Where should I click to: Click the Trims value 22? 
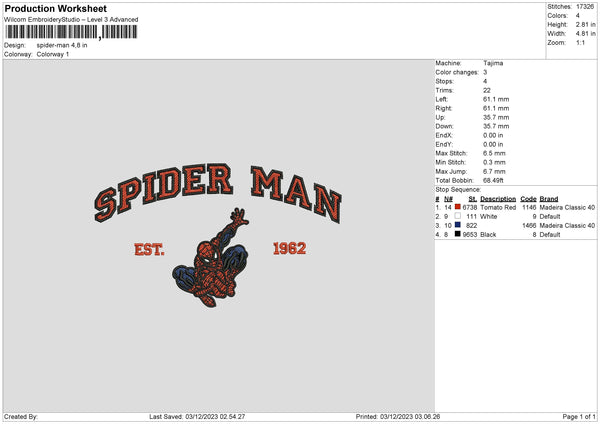(486, 90)
